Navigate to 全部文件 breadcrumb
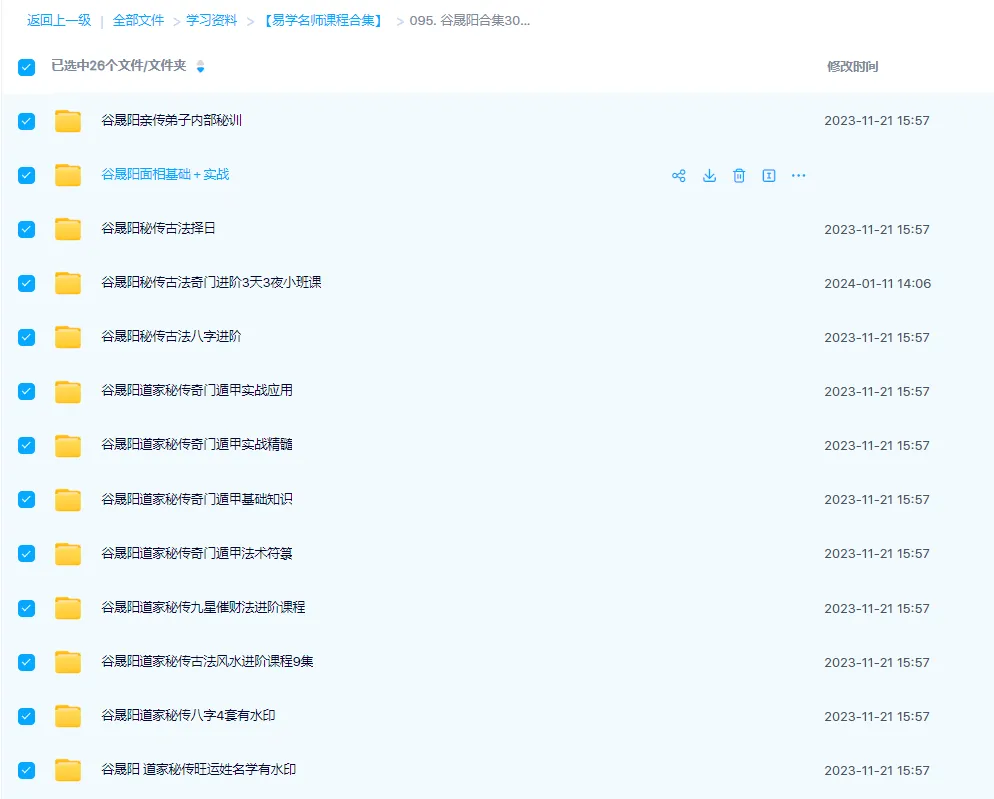Viewport: 994px width, 799px height. [138, 20]
